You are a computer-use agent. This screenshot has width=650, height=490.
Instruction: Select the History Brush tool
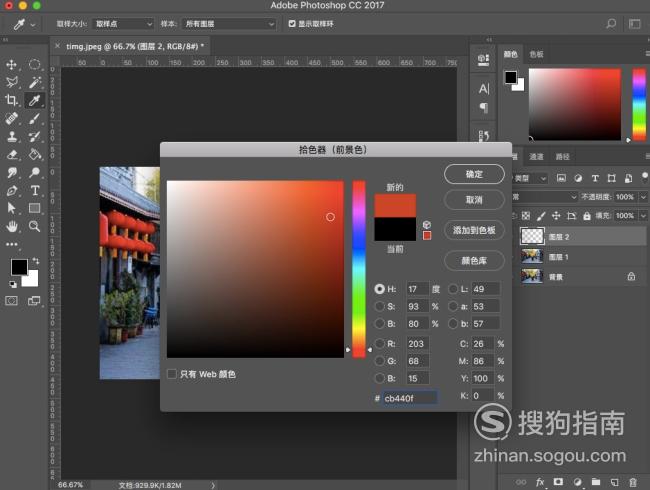34,136
